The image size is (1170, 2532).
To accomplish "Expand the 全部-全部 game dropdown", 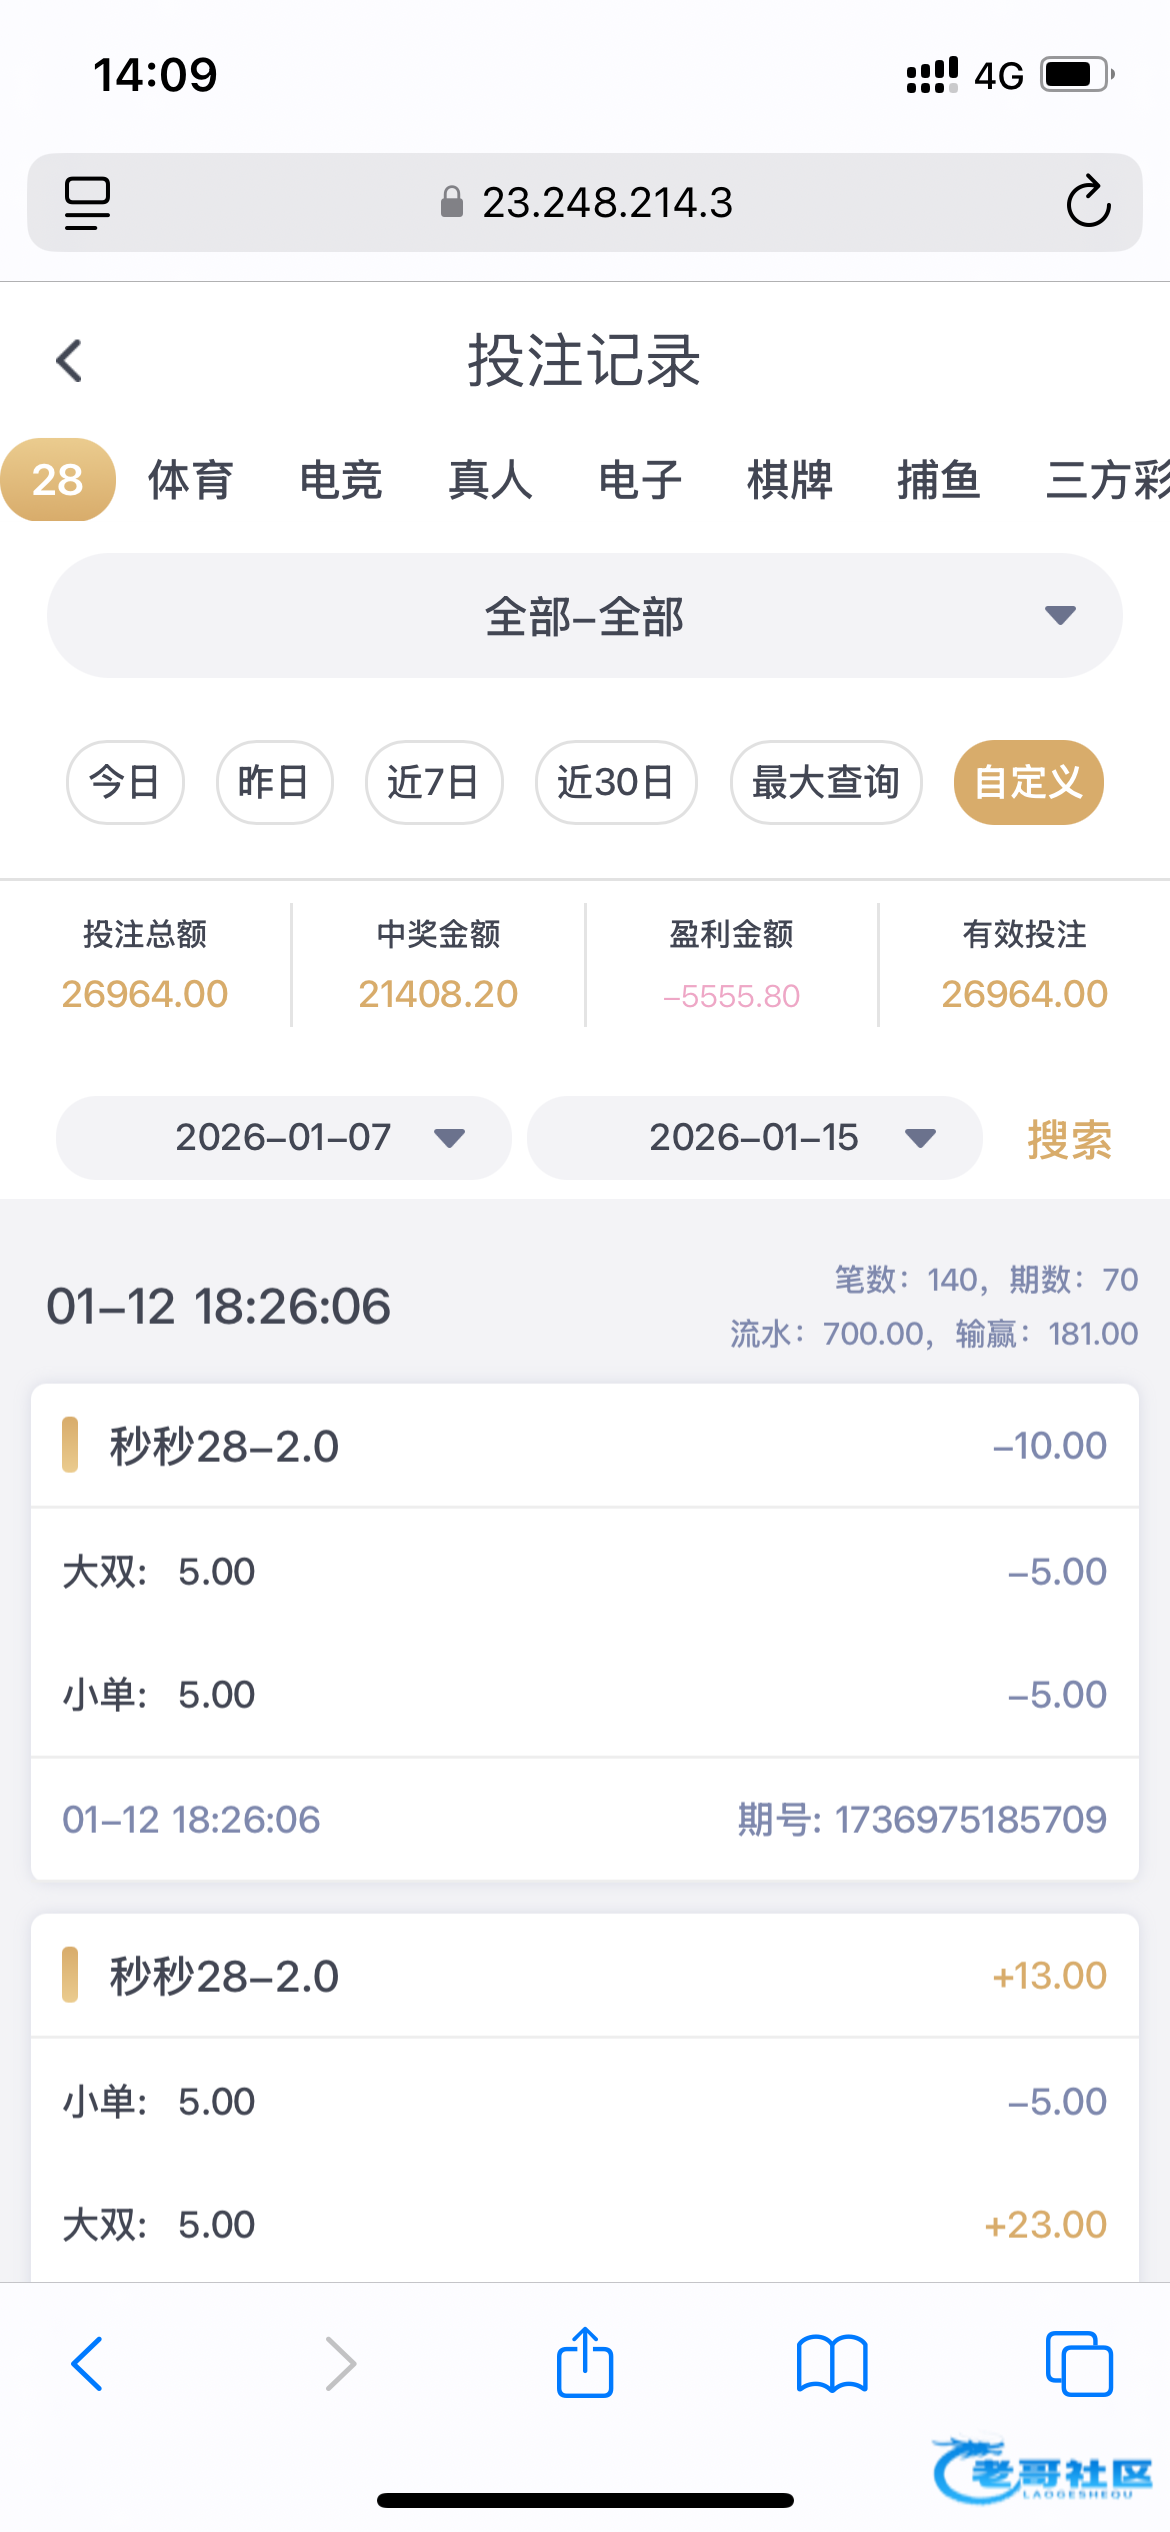I will click(x=584, y=616).
